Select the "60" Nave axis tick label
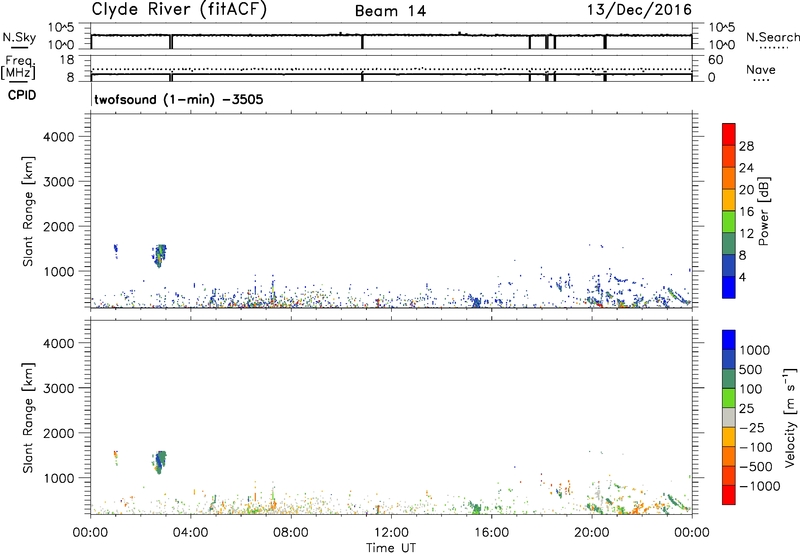Image resolution: width=800 pixels, height=554 pixels. tap(715, 60)
